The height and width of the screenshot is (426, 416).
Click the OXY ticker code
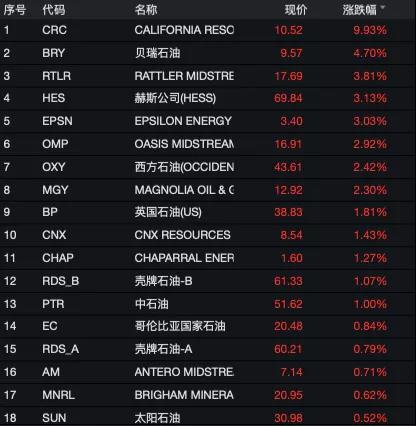[53, 167]
